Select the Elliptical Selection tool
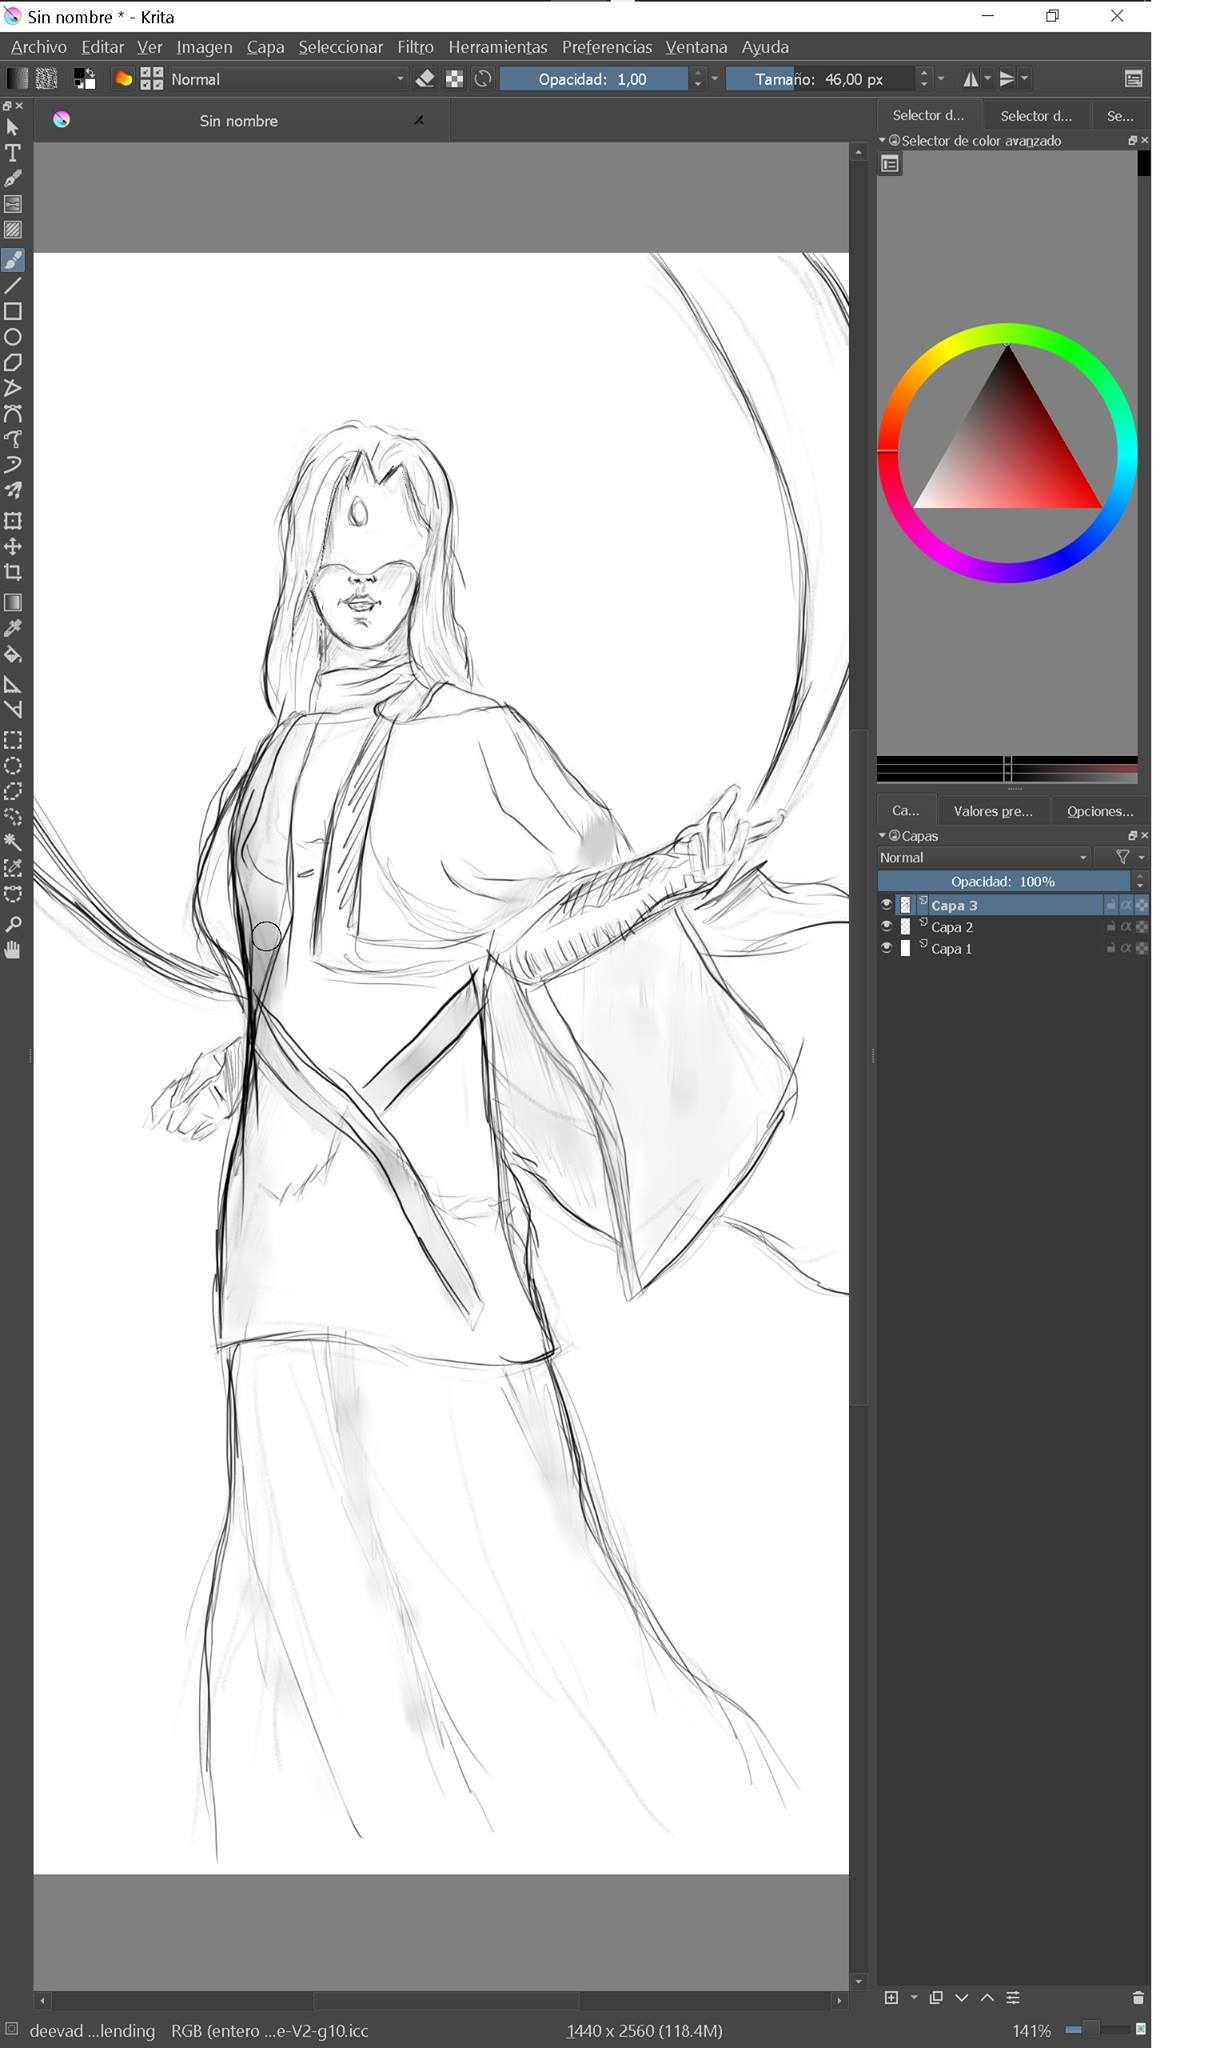 13,766
